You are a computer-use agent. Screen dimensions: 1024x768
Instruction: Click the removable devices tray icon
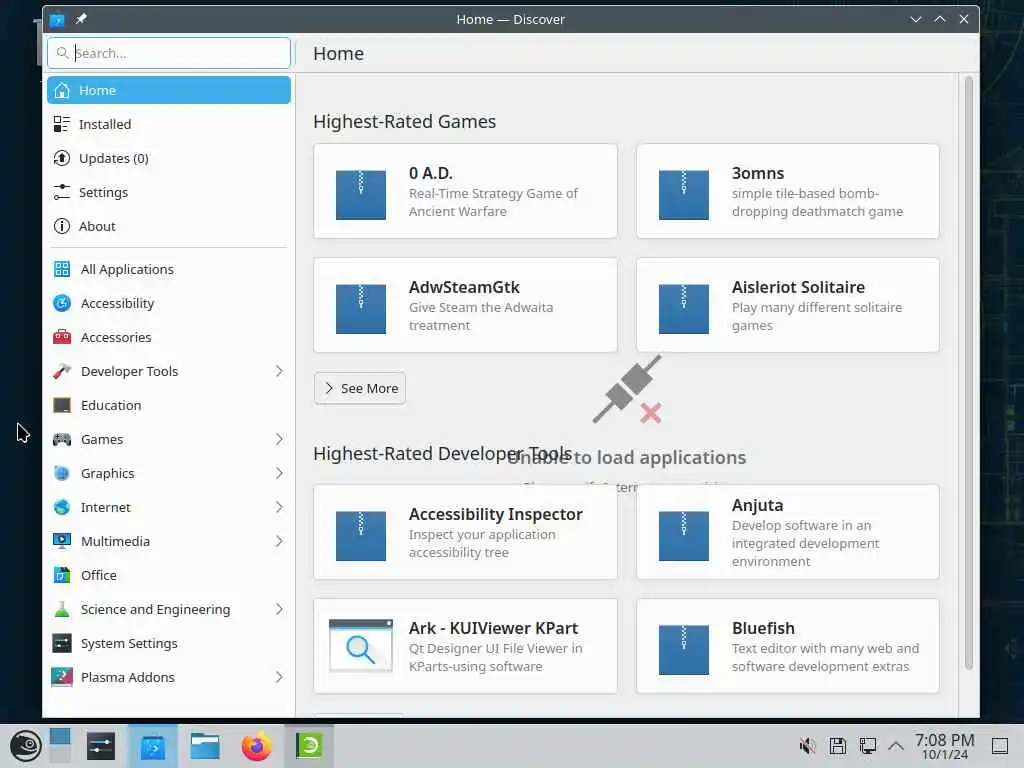(x=838, y=746)
